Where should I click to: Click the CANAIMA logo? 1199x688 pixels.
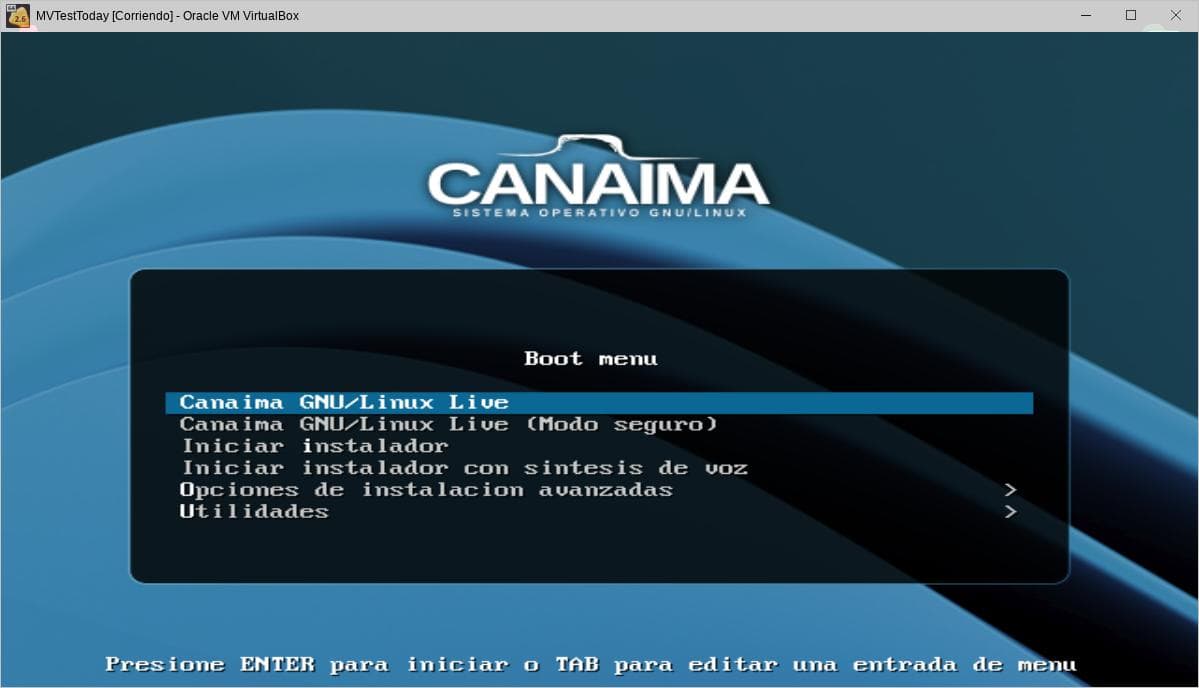(x=599, y=177)
